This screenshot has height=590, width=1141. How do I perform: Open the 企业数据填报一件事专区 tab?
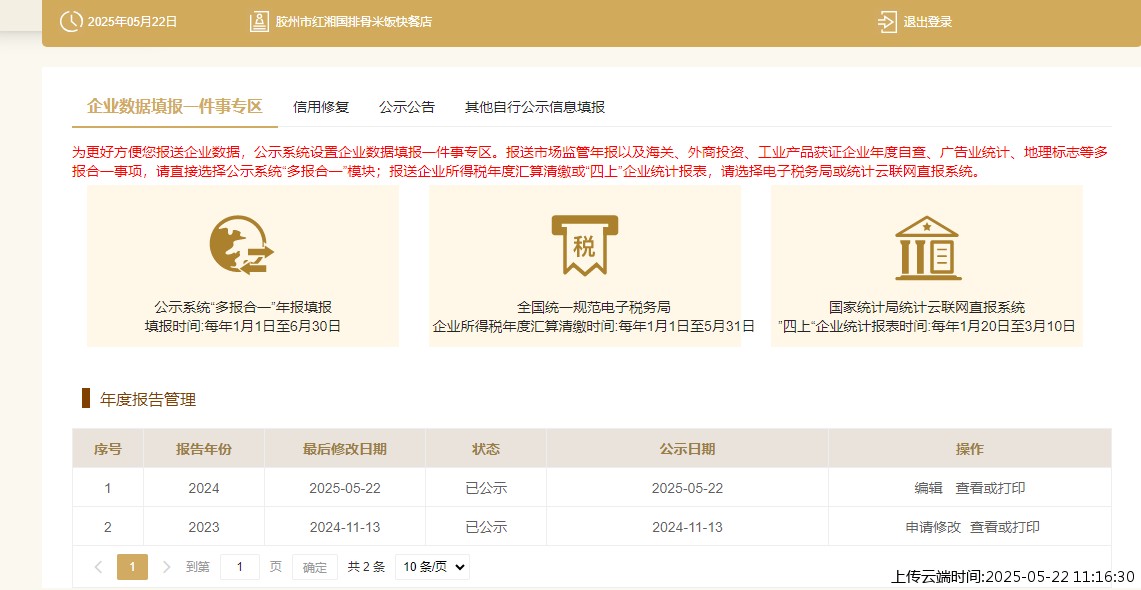pyautogui.click(x=175, y=106)
